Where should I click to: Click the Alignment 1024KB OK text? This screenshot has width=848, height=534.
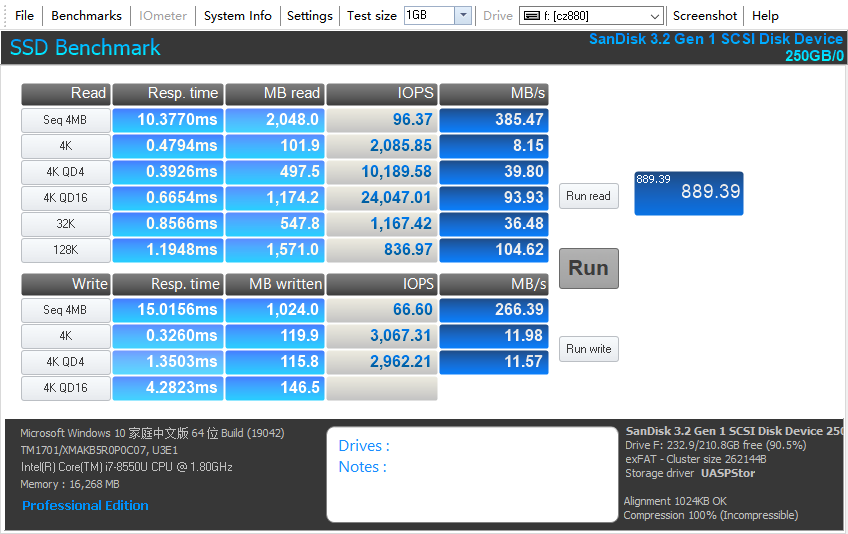[675, 501]
